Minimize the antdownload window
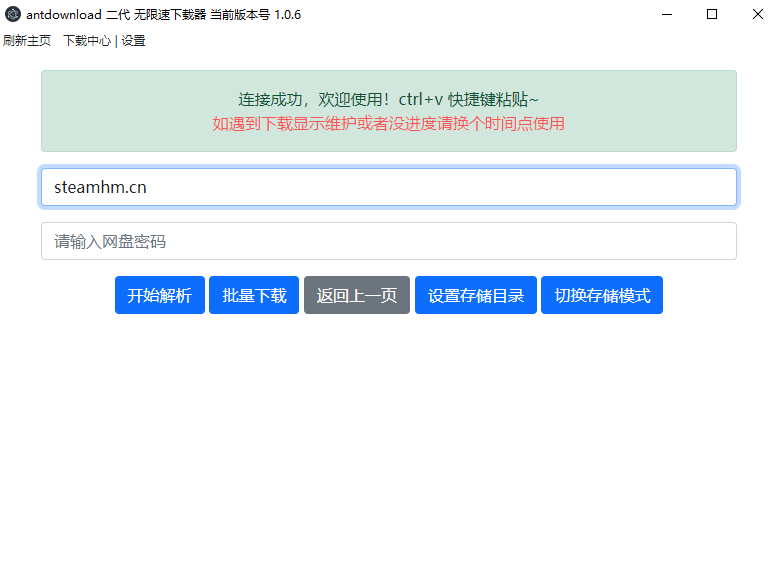 [666, 14]
